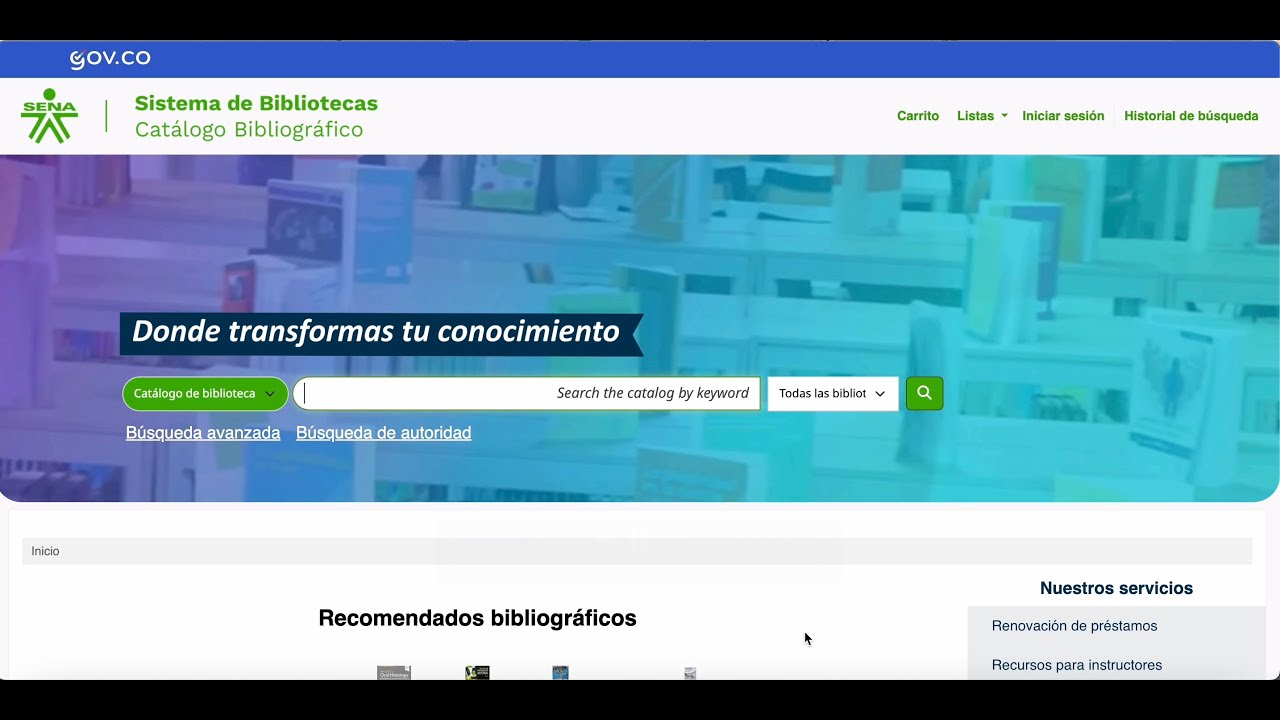The width and height of the screenshot is (1280, 720).
Task: Focus the catalog keyword search field
Action: [527, 393]
